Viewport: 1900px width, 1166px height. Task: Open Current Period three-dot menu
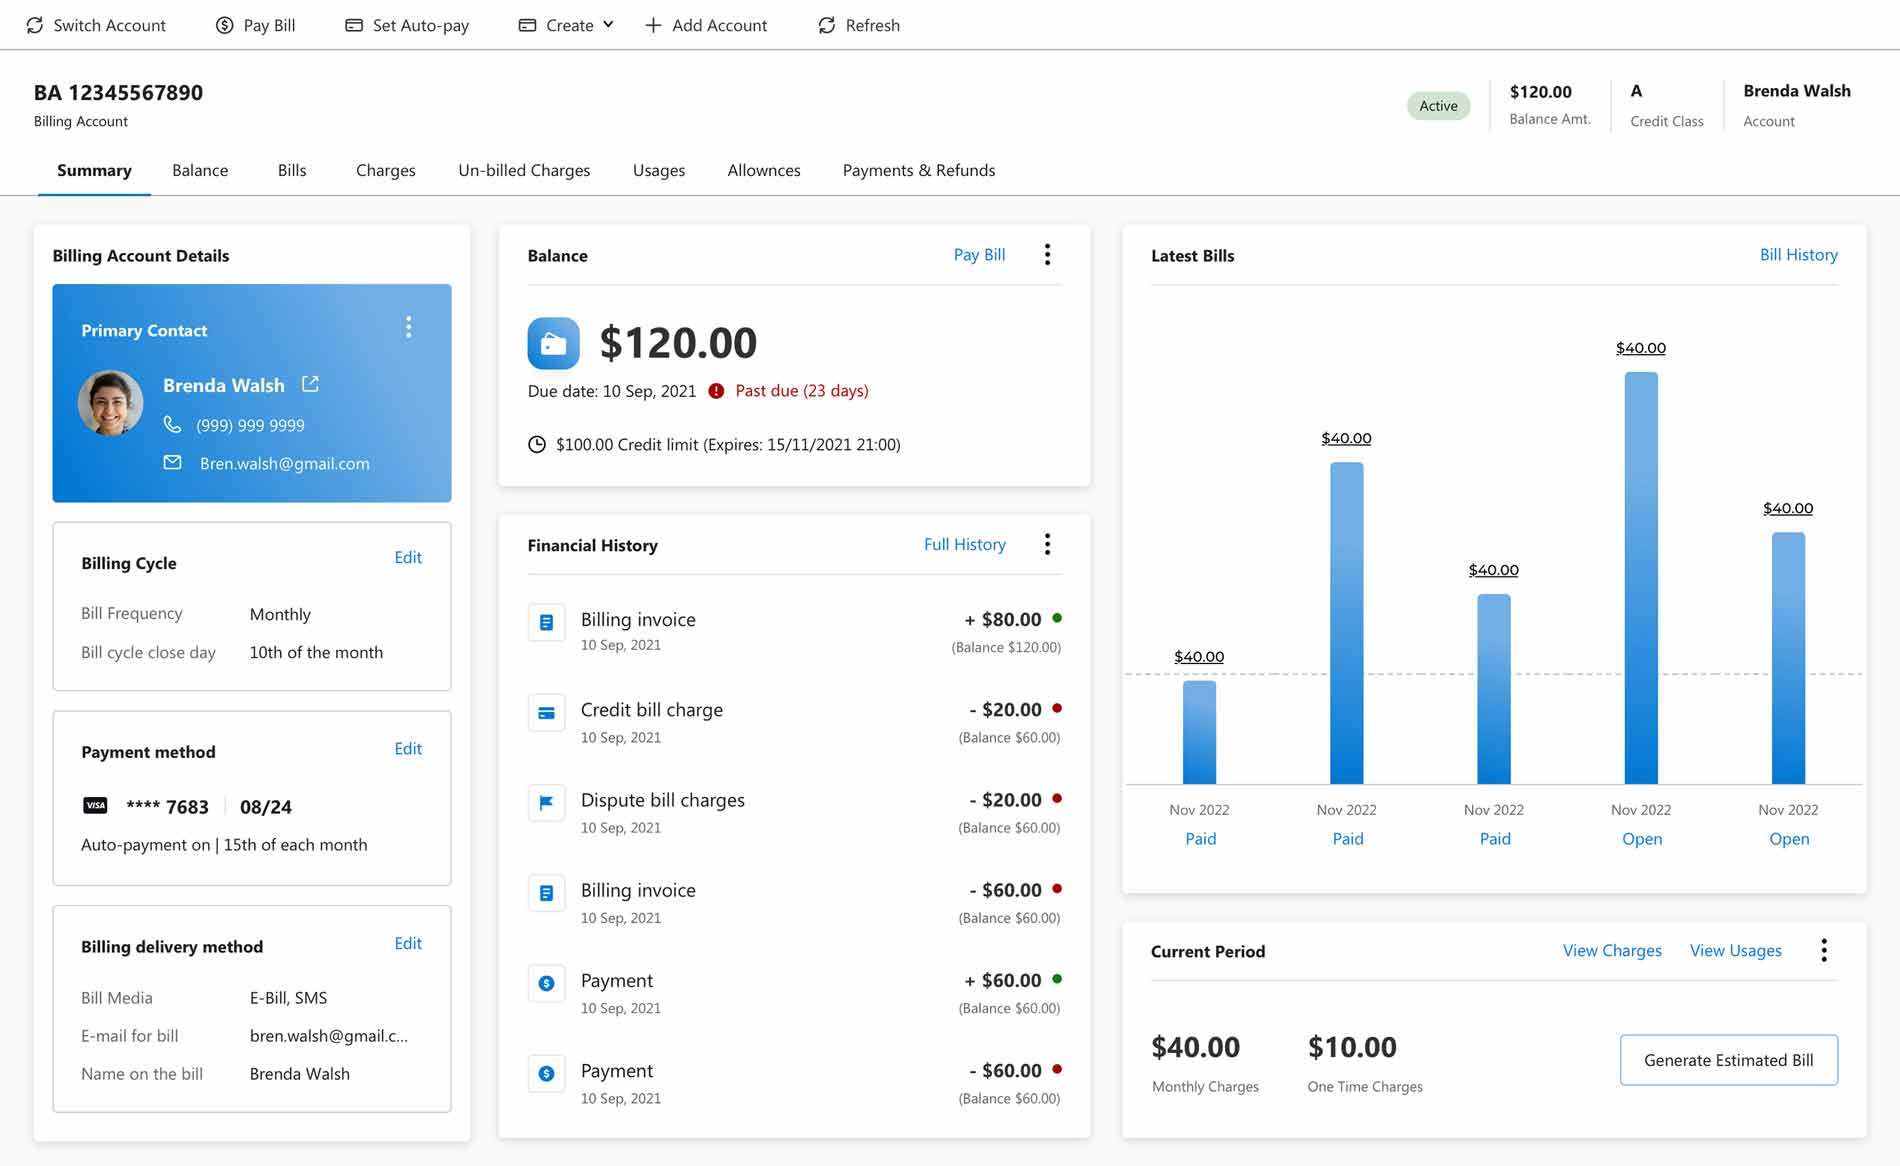pos(1823,950)
